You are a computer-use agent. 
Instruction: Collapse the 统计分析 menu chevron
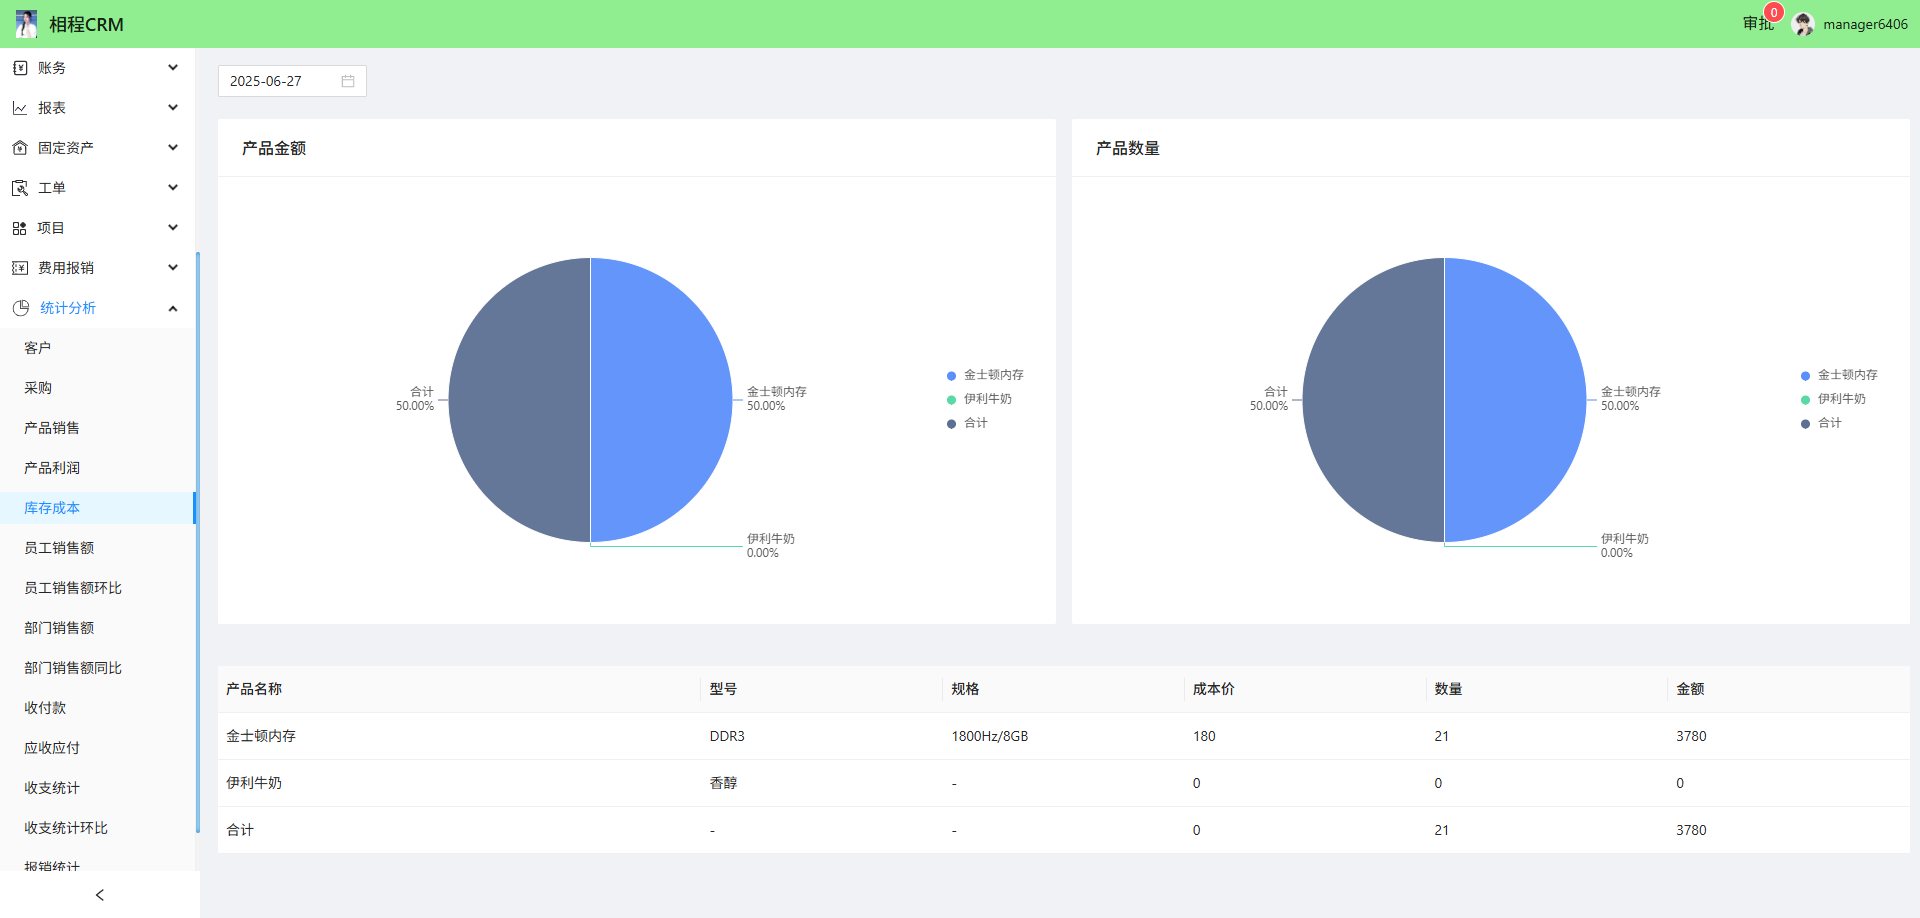(173, 308)
